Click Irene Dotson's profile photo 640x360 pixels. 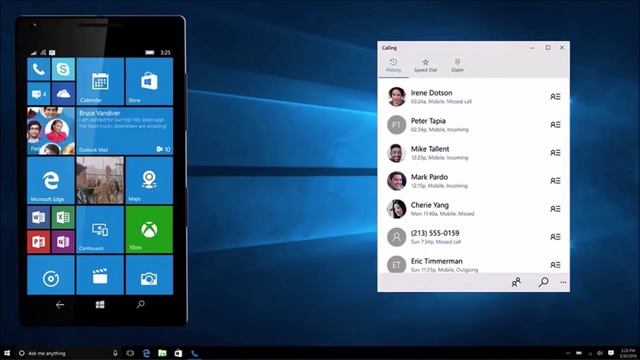coord(396,97)
